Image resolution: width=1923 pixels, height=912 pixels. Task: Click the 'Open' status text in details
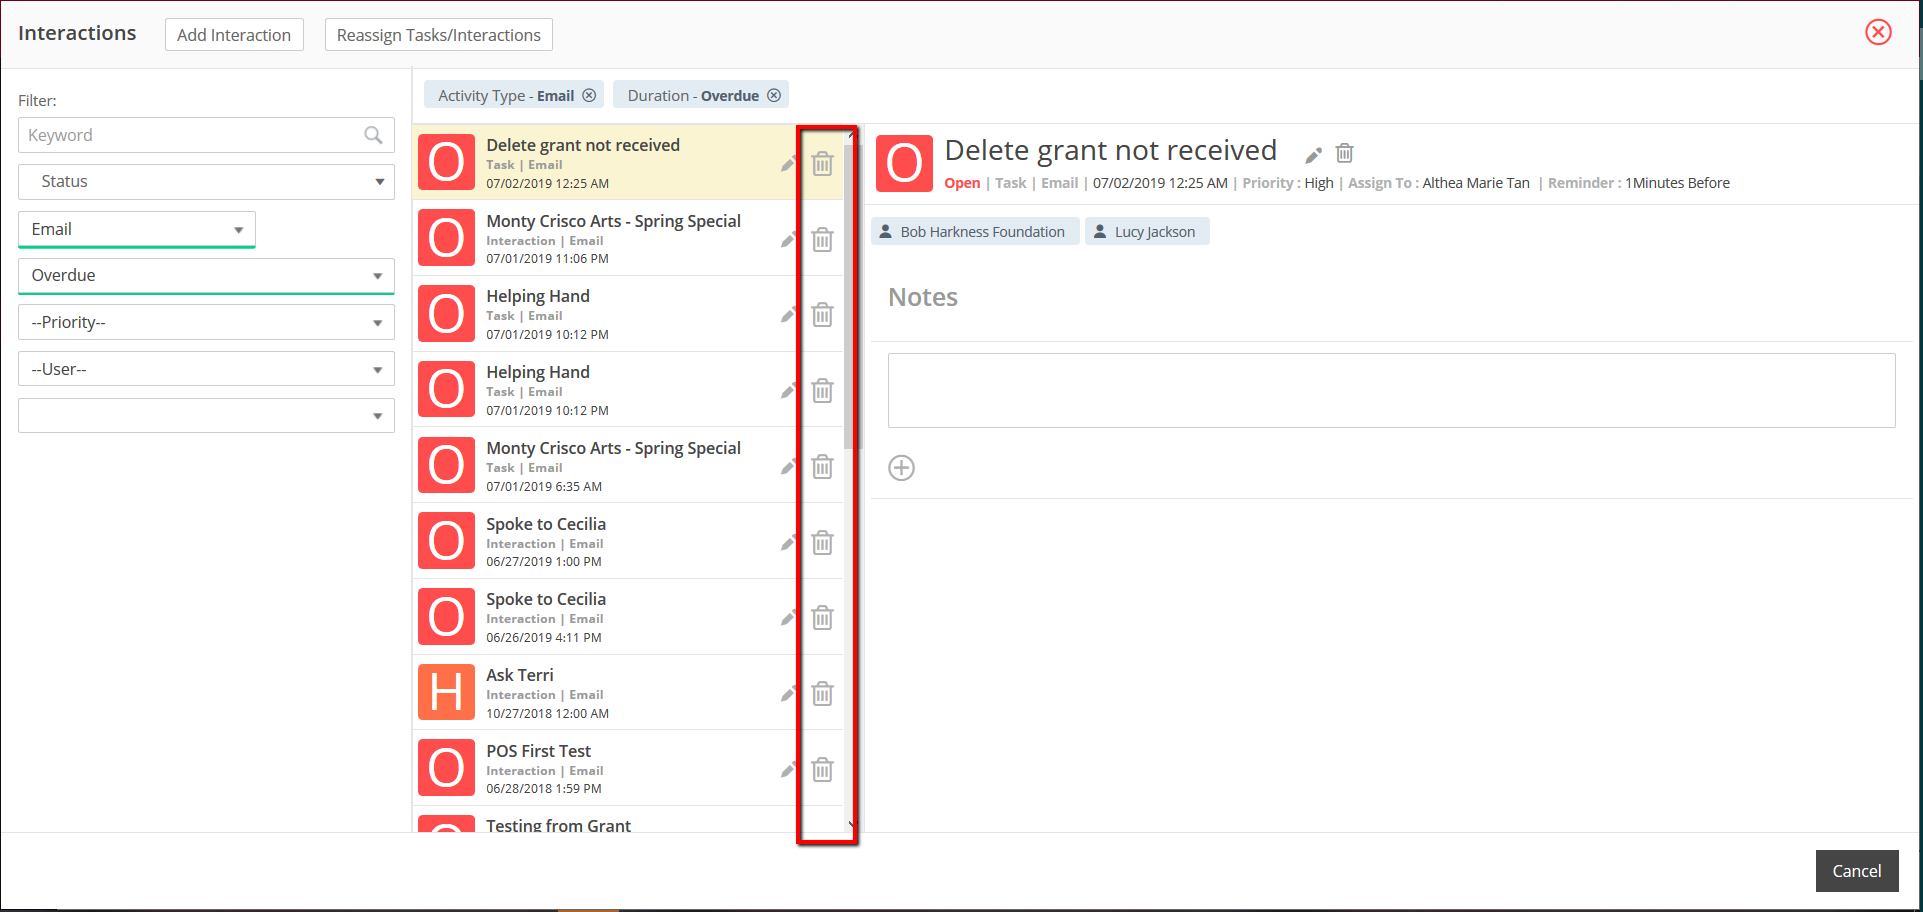962,183
